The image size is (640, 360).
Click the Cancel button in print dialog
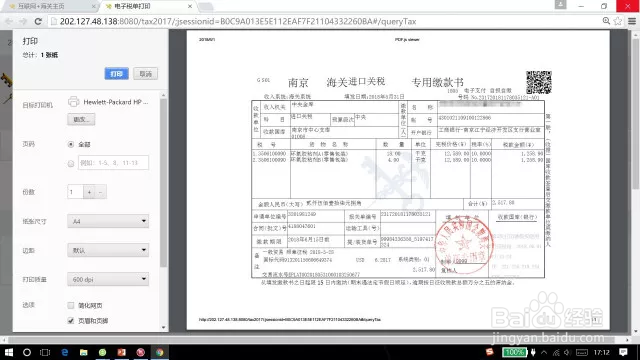145,73
